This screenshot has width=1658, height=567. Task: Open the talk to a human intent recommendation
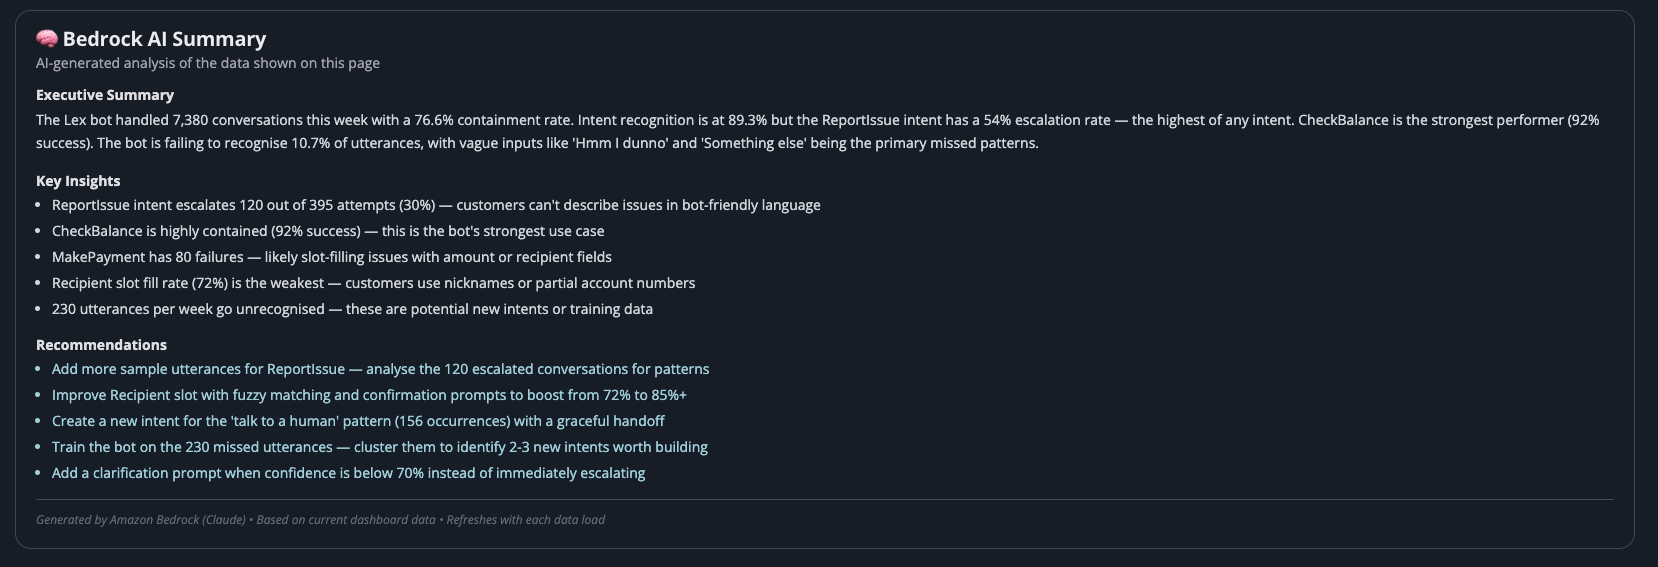pos(358,421)
